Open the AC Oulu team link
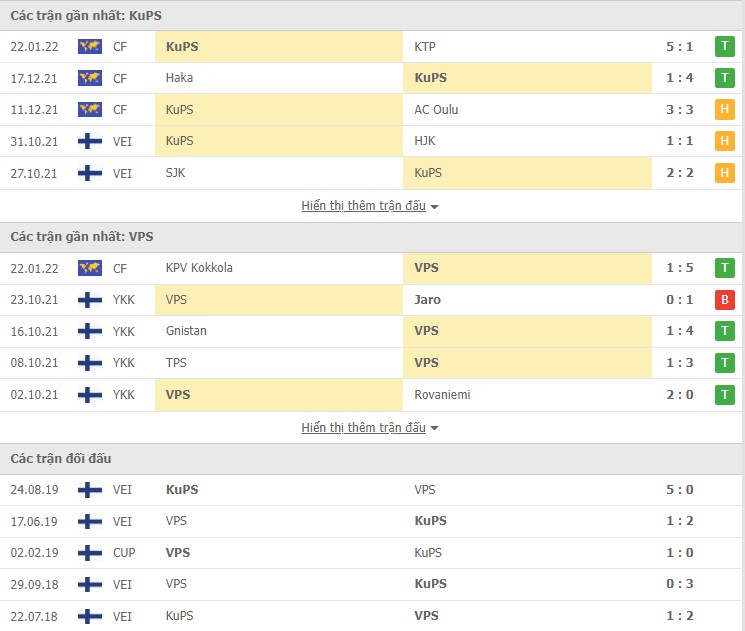The image size is (745, 631). click(436, 110)
